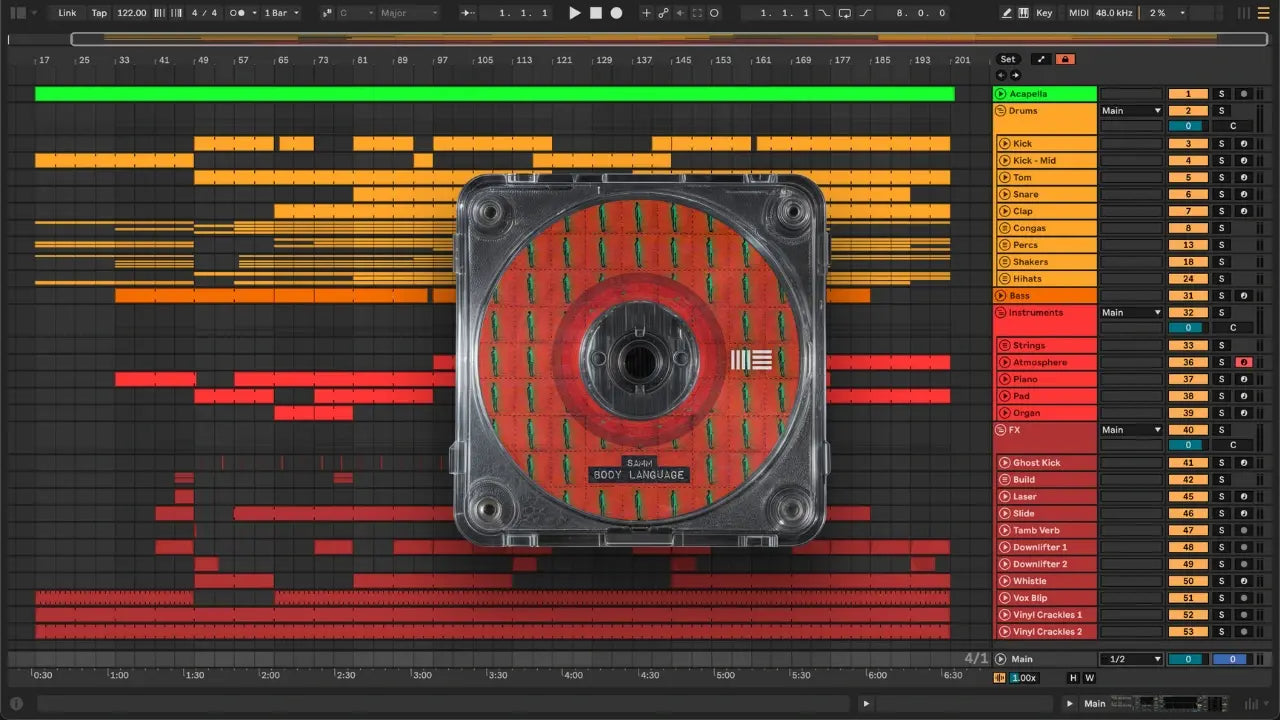Click the Set locator button
The height and width of the screenshot is (720, 1280).
1007,59
